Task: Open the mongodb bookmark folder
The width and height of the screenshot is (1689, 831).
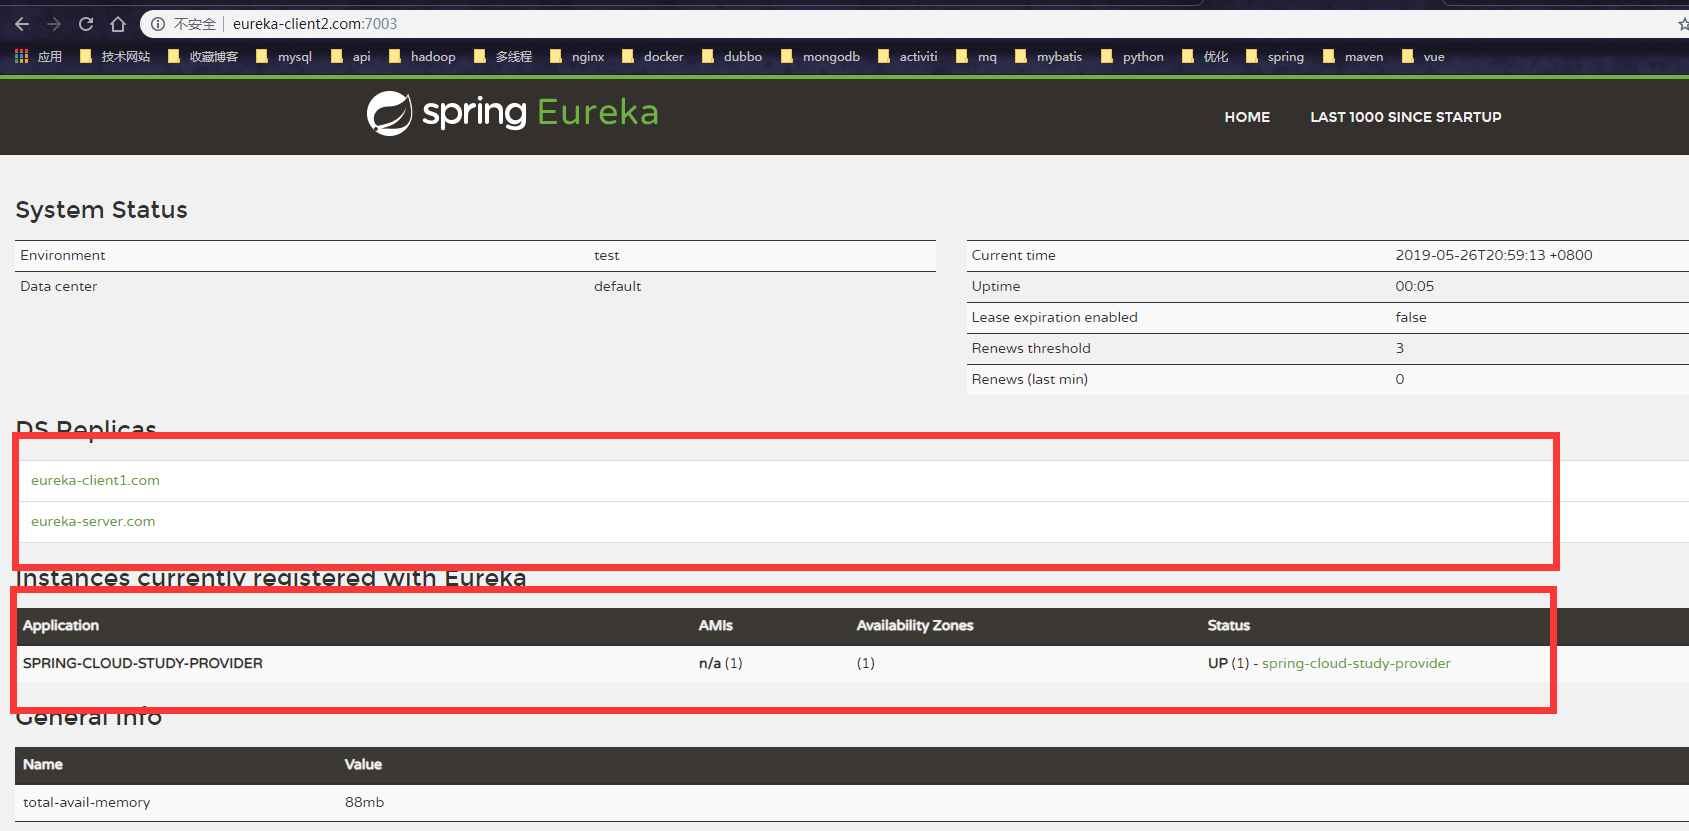Action: click(x=820, y=57)
